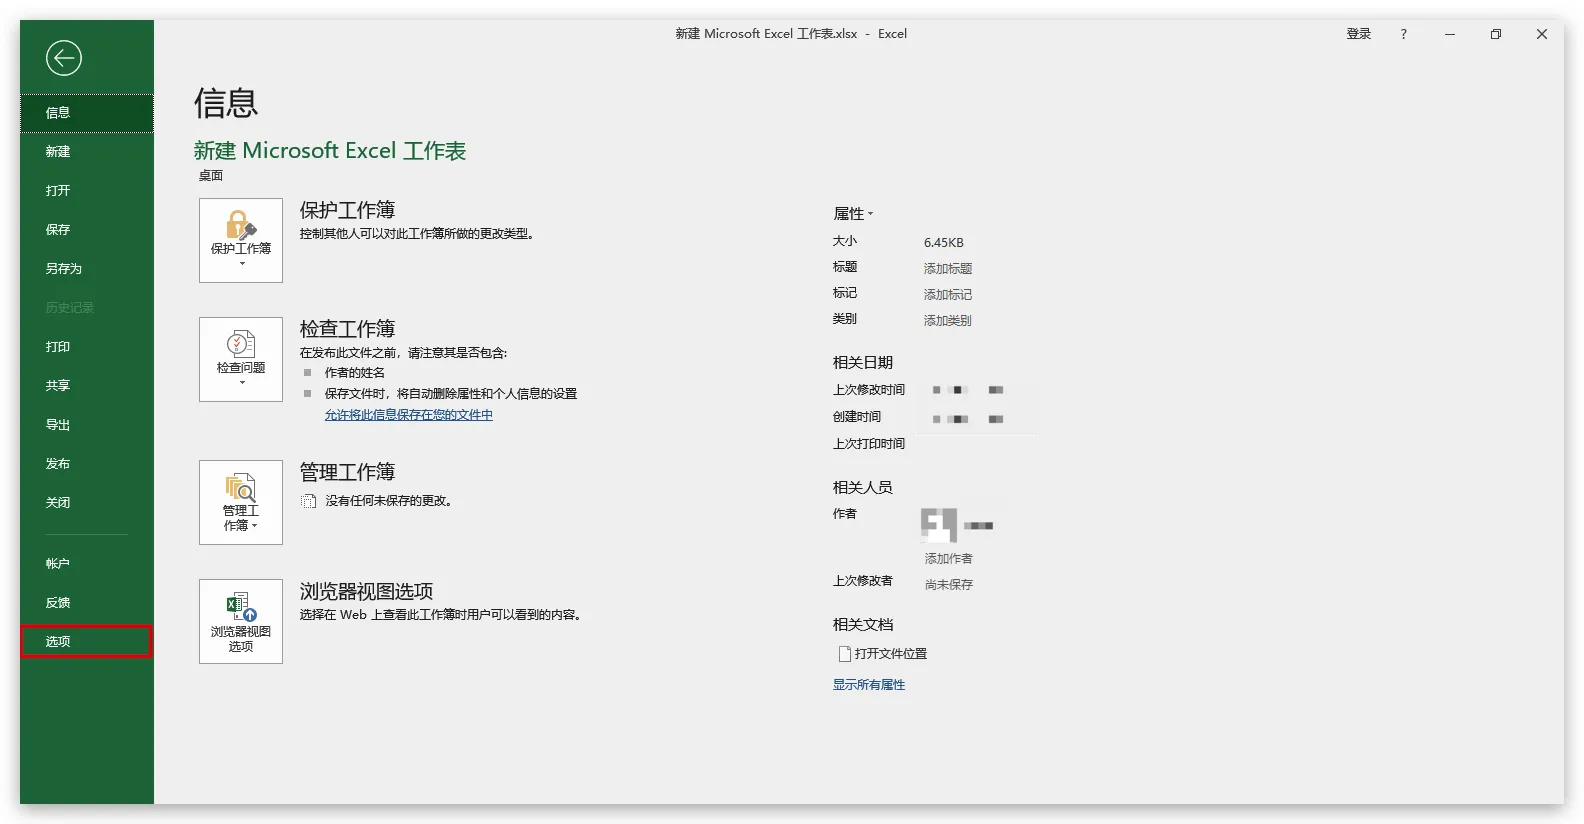
Task: Click 登录 (Sign in) in the title bar
Action: (x=1358, y=34)
